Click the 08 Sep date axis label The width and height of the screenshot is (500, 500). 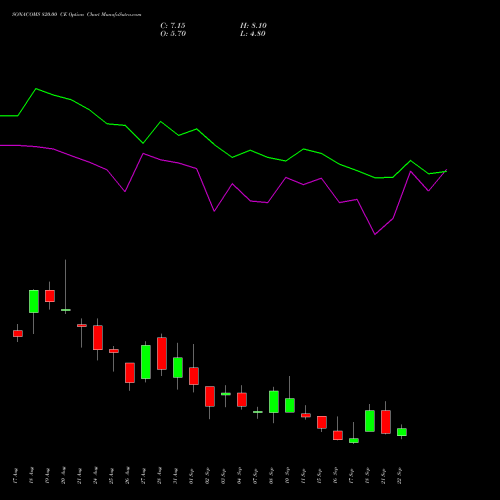(271, 476)
